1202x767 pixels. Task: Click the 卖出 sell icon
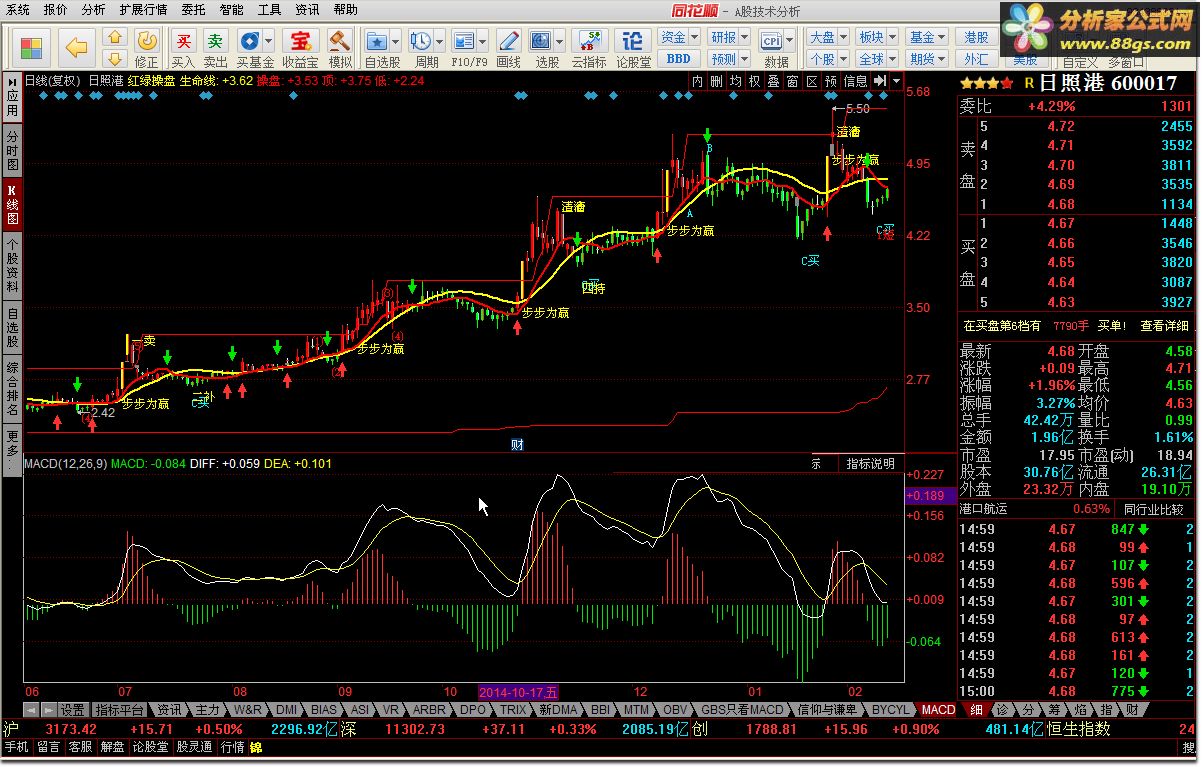point(215,47)
